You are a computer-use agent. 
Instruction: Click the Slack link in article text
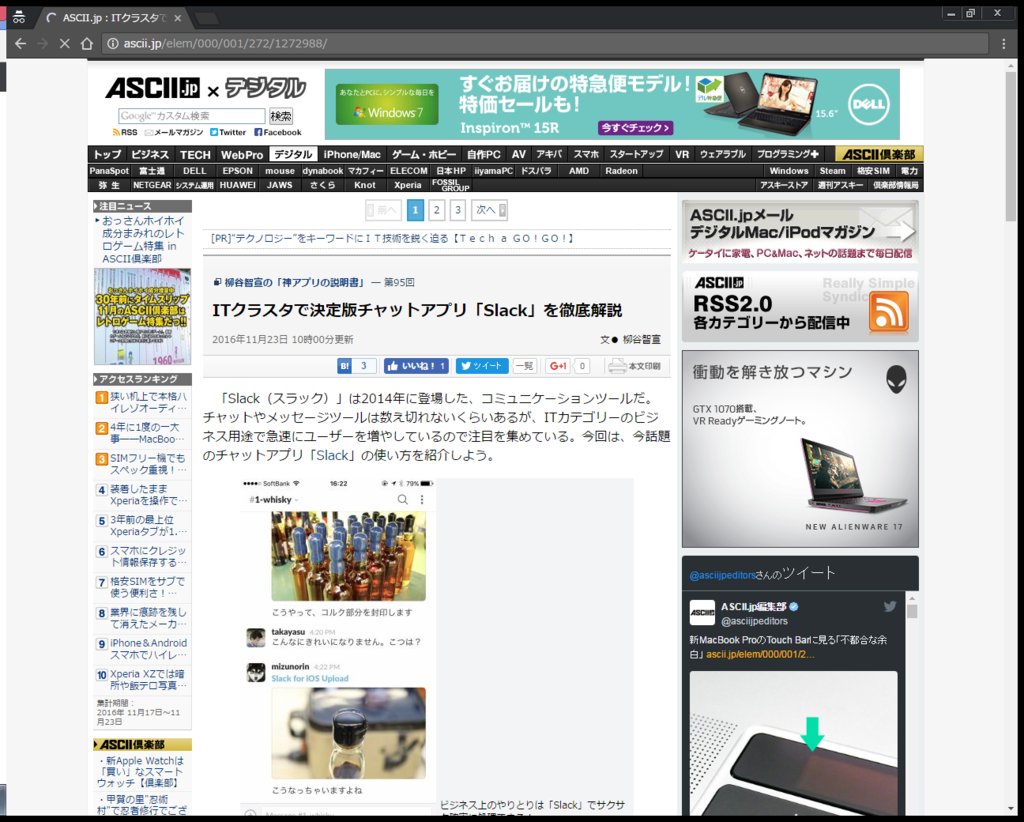332,455
